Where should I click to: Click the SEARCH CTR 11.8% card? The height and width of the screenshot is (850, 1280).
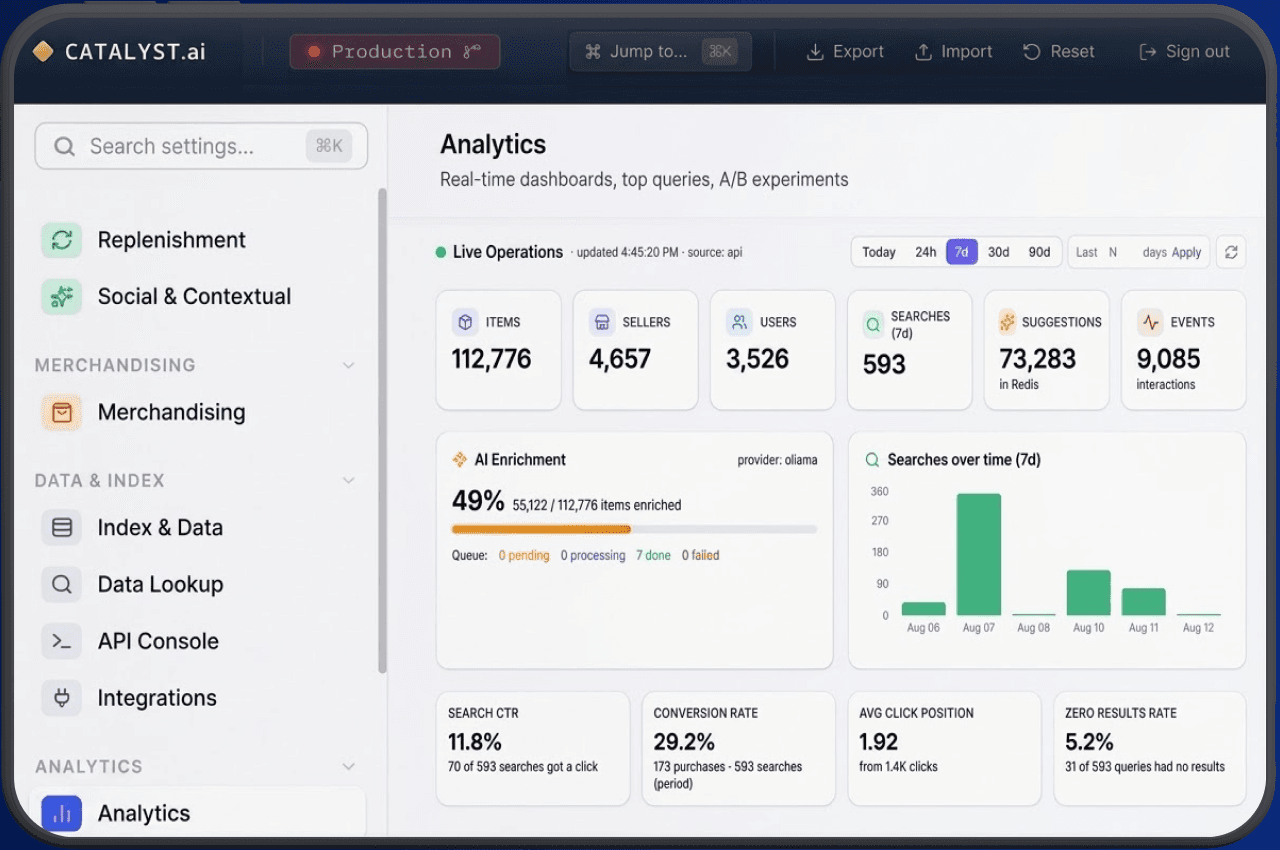[x=533, y=748]
